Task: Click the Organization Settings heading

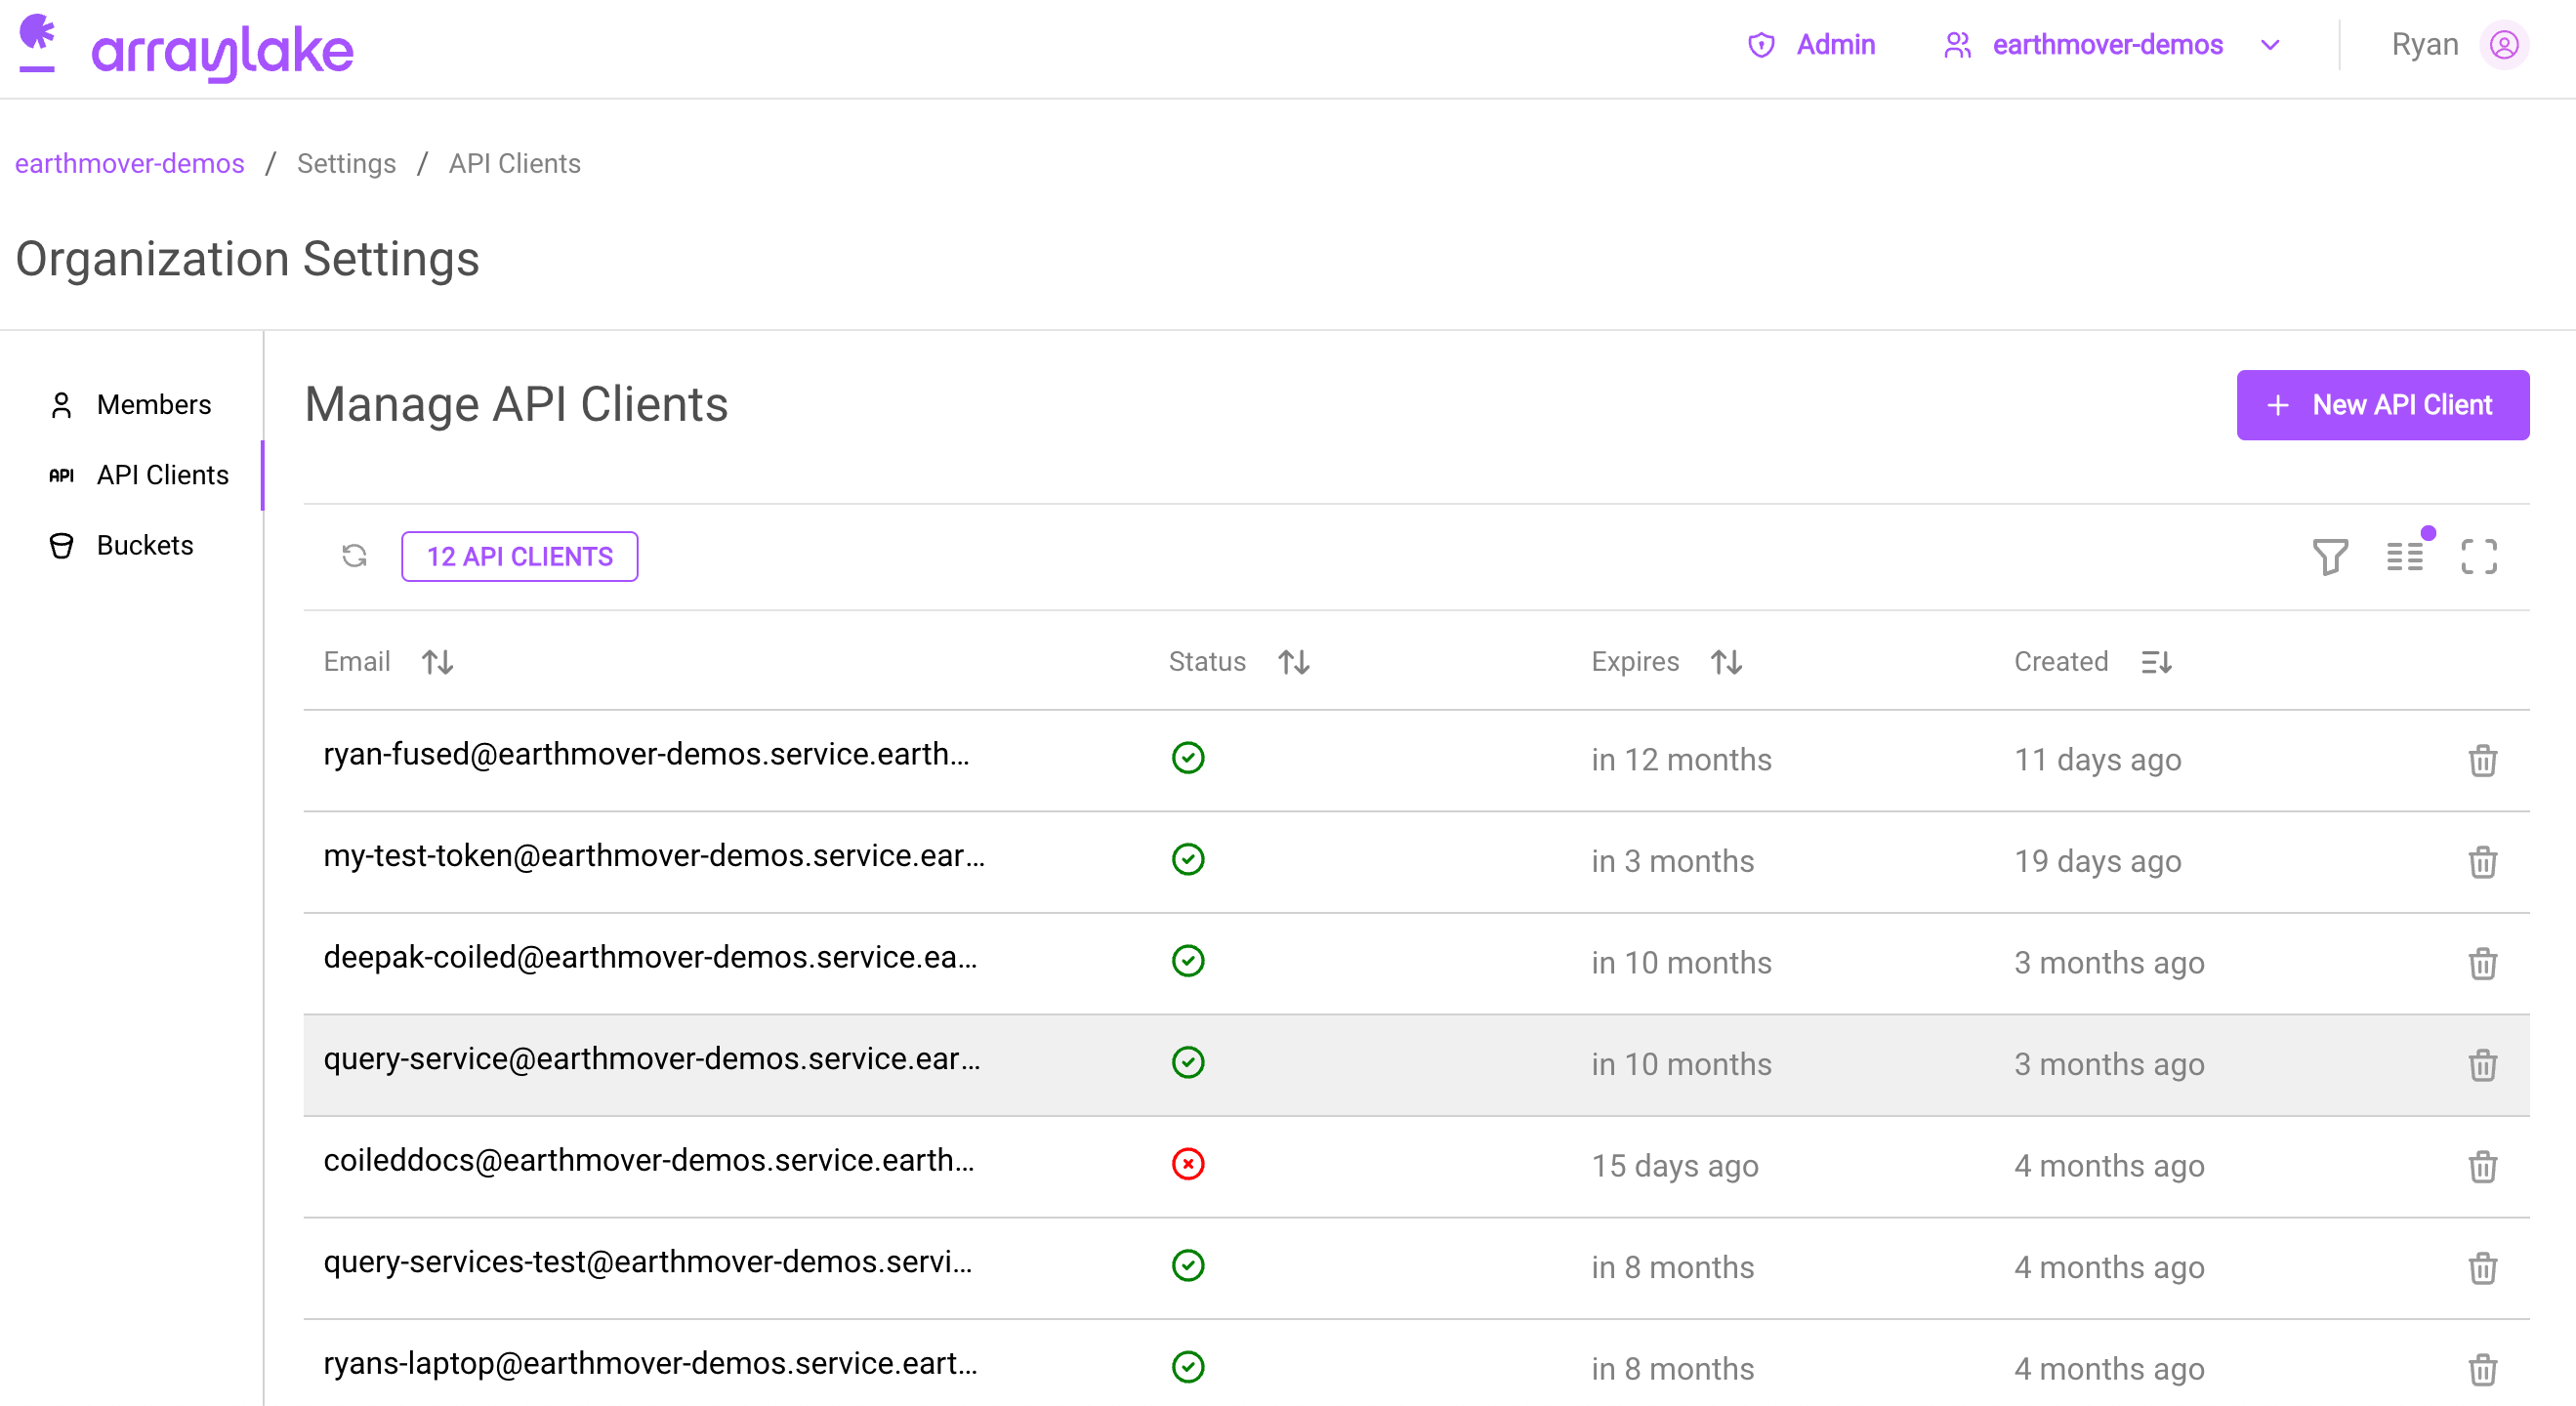Action: coord(247,259)
